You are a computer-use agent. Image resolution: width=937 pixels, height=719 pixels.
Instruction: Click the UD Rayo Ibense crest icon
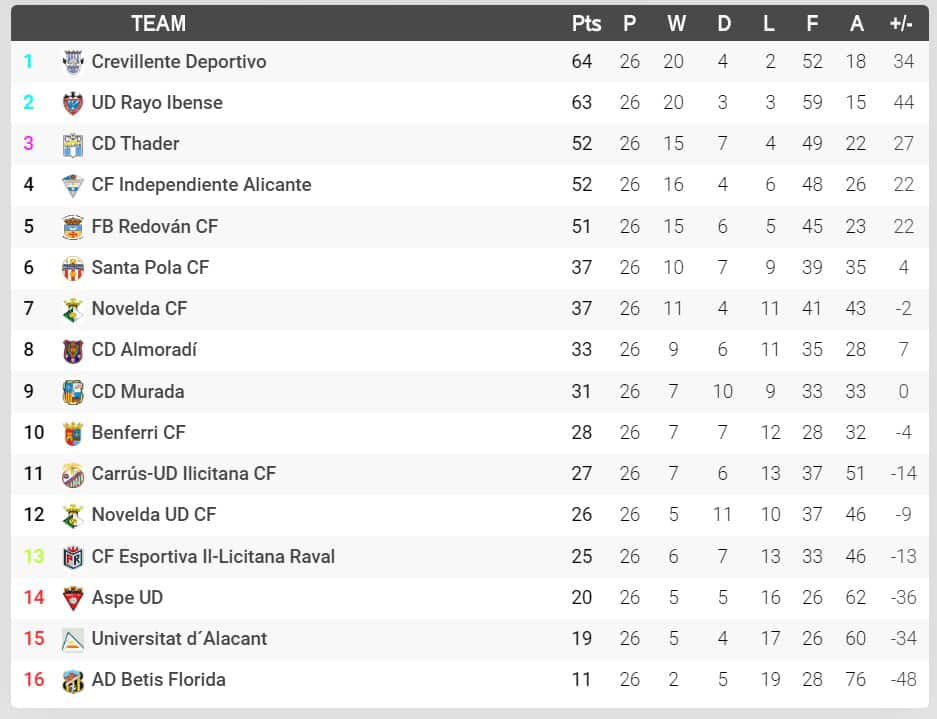73,103
